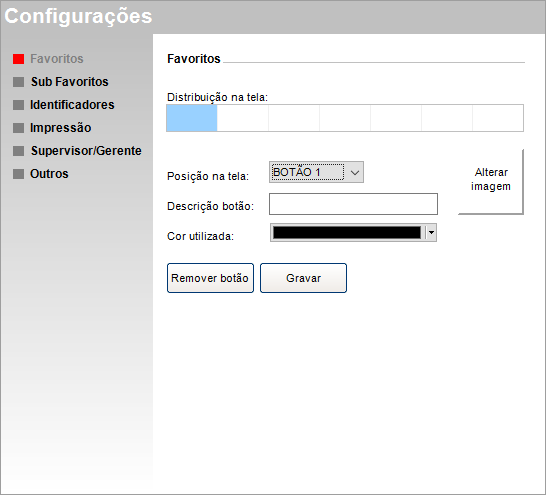
Task: Save settings with the Gravar button
Action: (303, 278)
